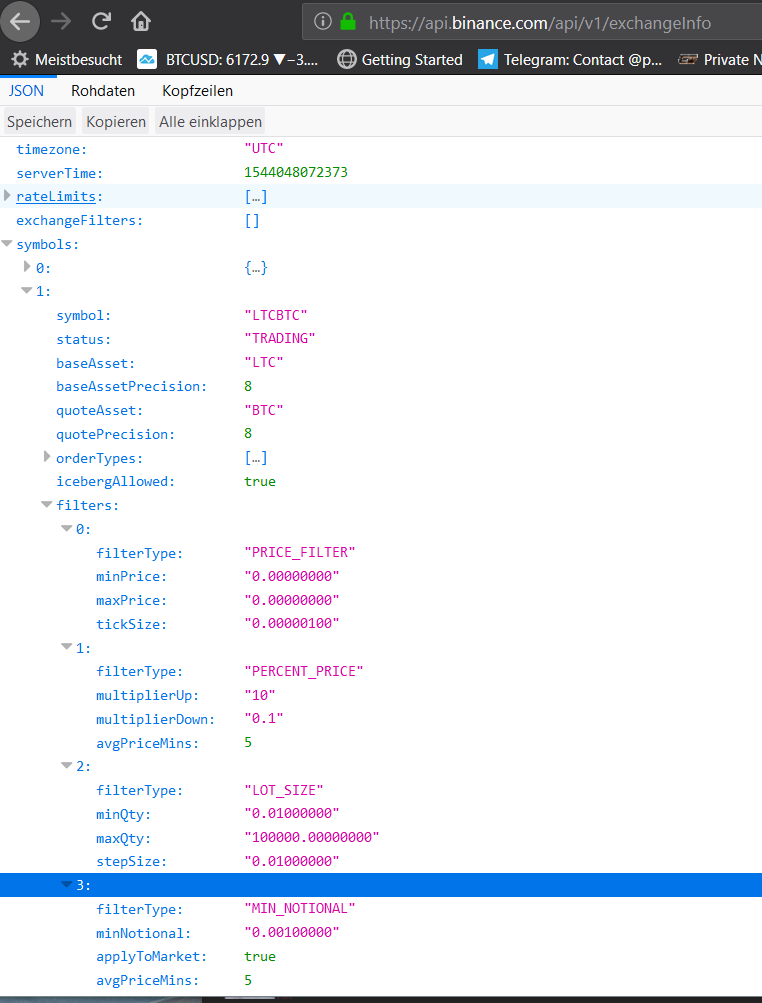This screenshot has height=1003, width=762.
Task: Click the exchangeFilters key
Action: (79, 221)
